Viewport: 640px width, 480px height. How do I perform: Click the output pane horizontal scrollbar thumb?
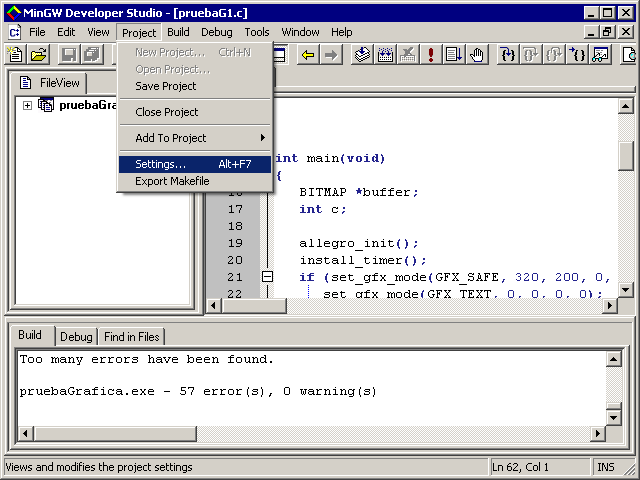pyautogui.click(x=115, y=433)
